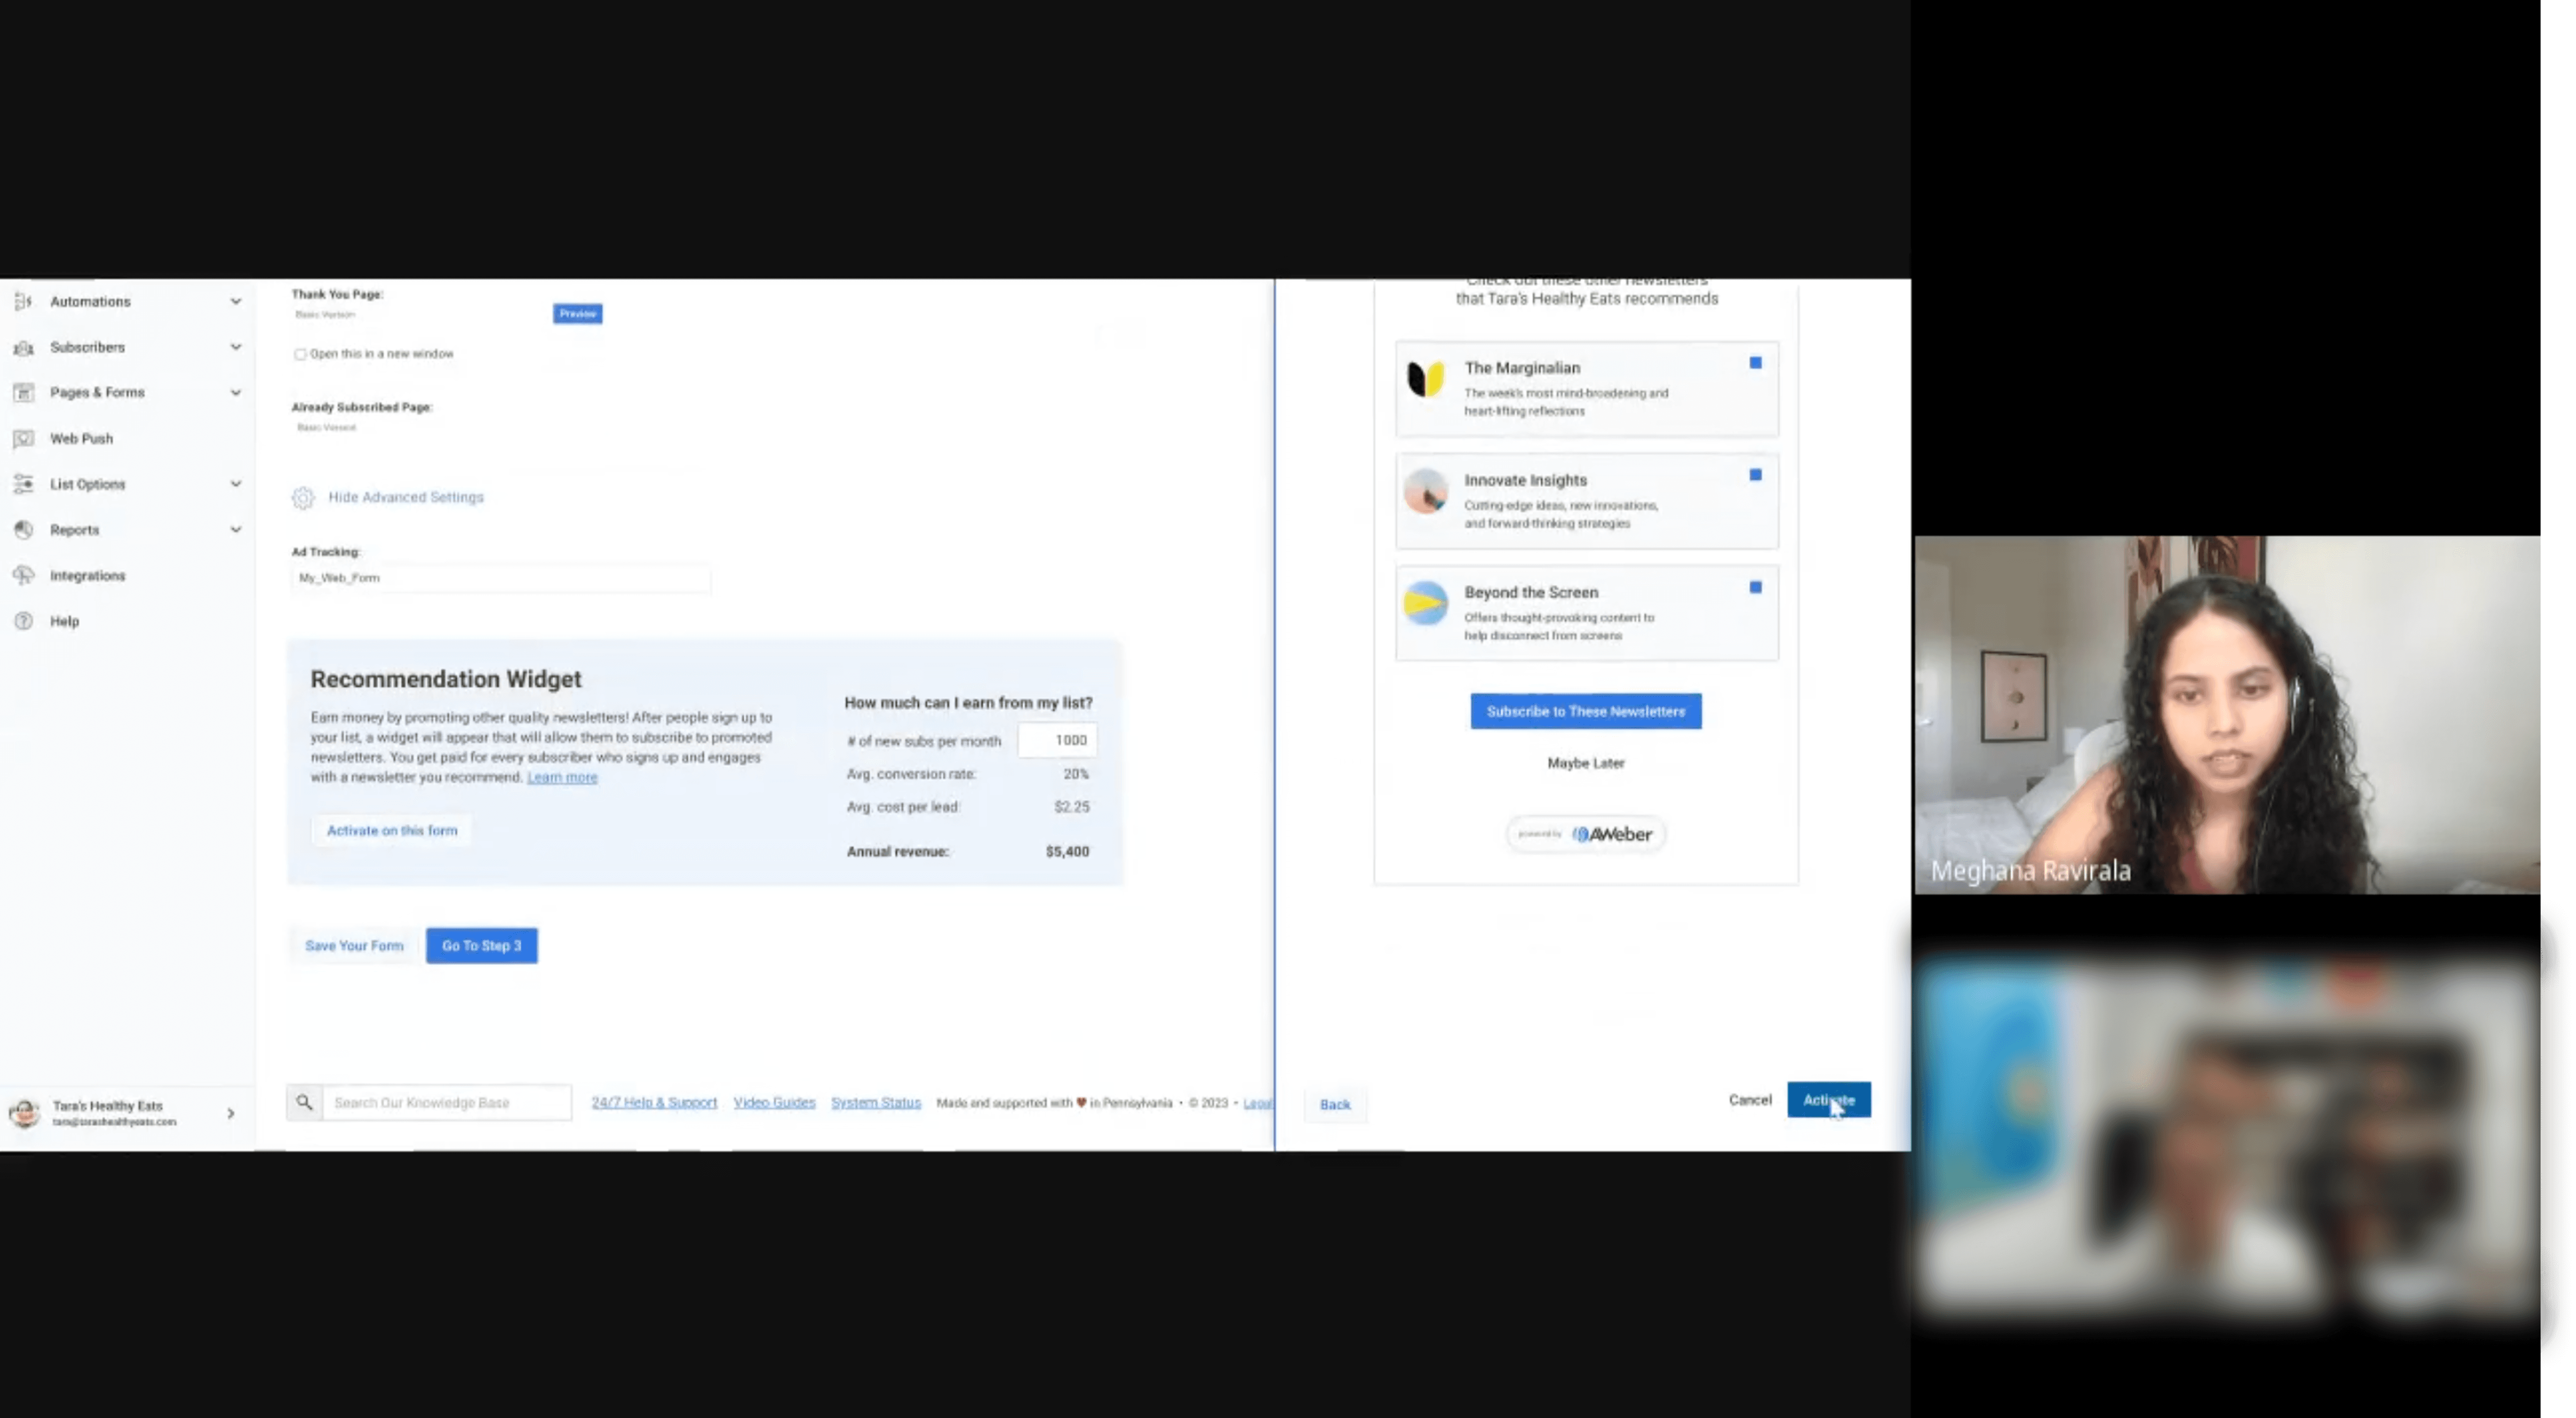The width and height of the screenshot is (2576, 1418).
Task: Click the Cancel button in the preview panel
Action: tap(1749, 1100)
